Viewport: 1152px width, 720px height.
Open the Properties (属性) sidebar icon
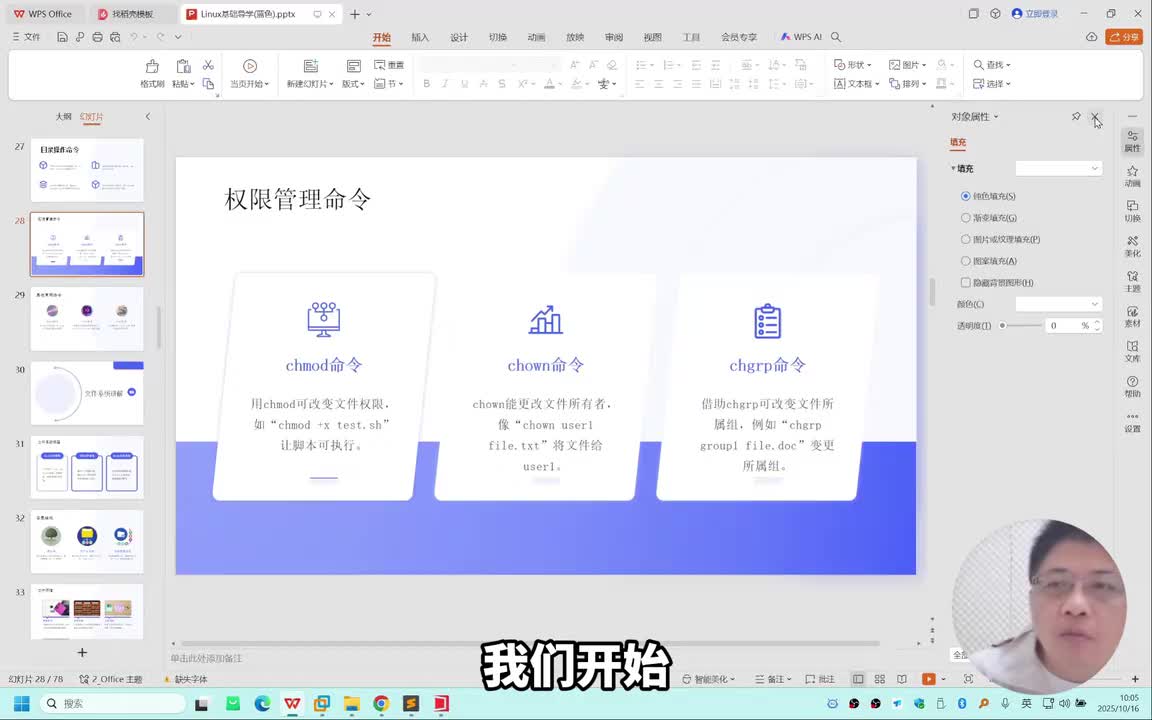pos(1132,141)
